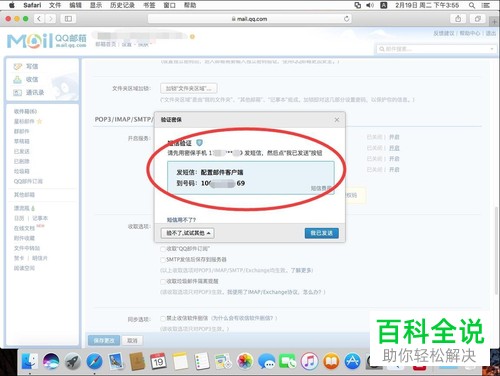Click the mail.qq.com address bar
This screenshot has width=500, height=376.
tap(250, 19)
